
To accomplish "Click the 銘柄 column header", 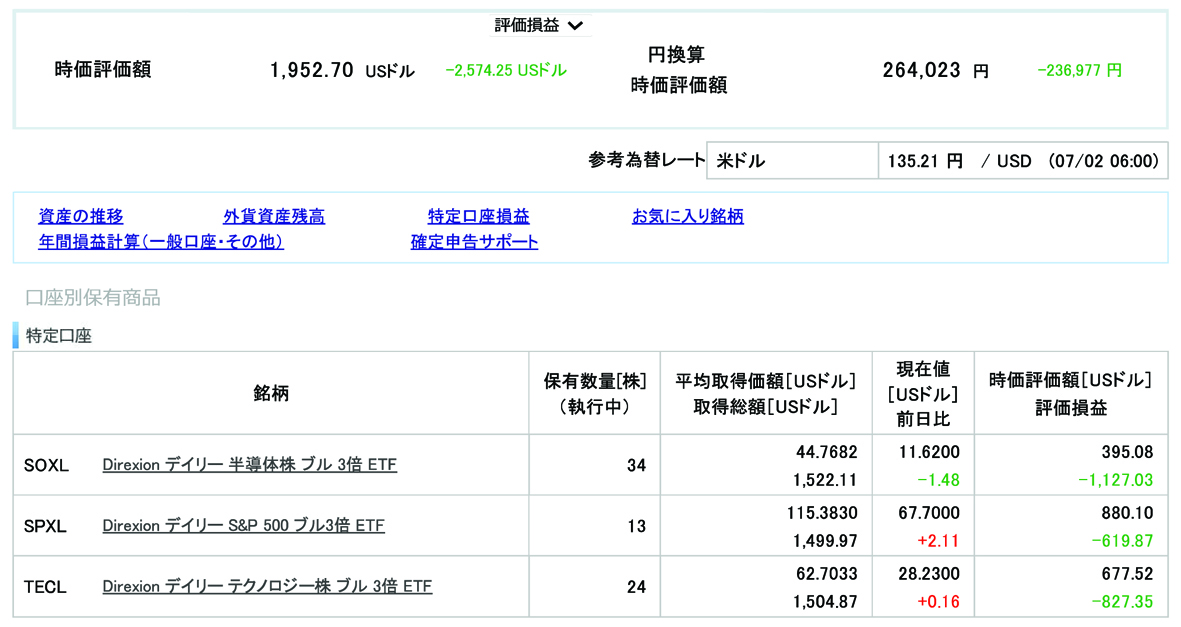I will 271,393.
